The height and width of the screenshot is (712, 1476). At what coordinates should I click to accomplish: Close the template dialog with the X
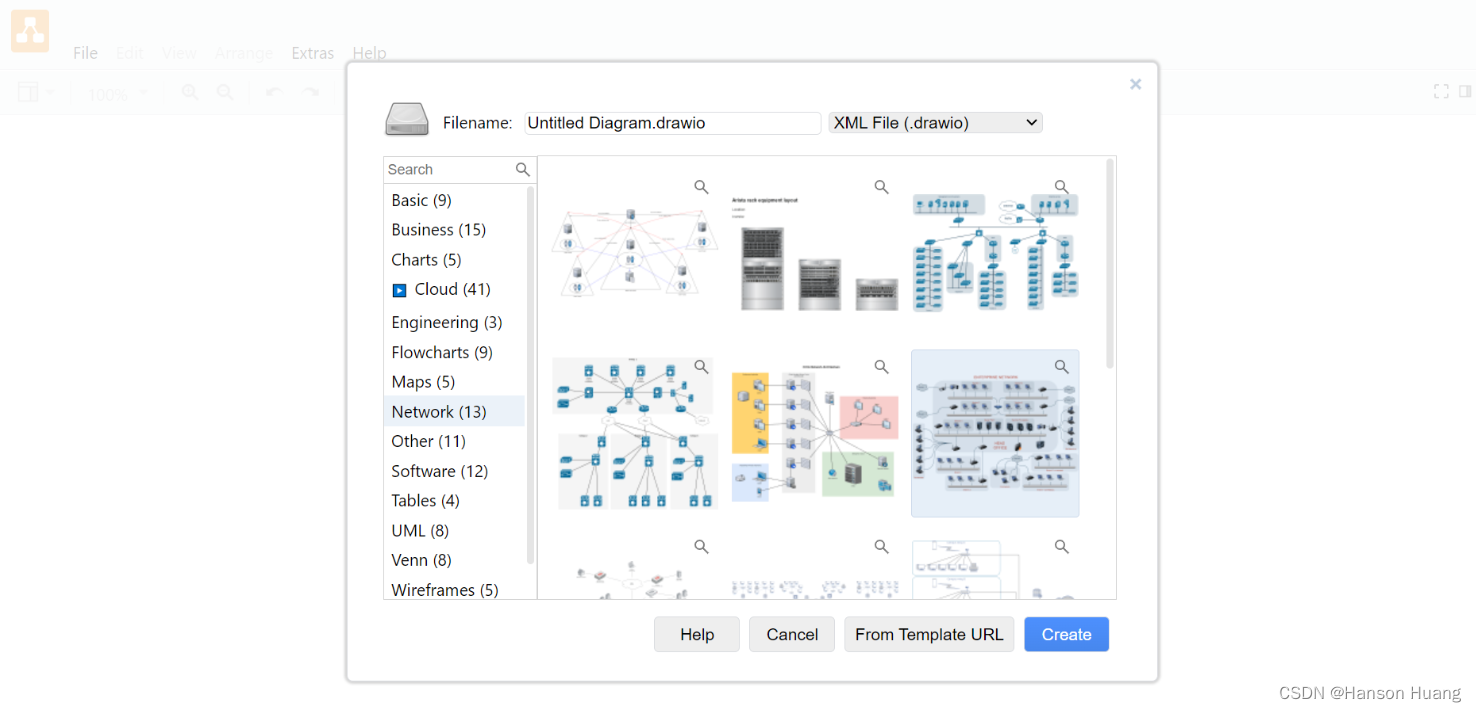point(1136,84)
